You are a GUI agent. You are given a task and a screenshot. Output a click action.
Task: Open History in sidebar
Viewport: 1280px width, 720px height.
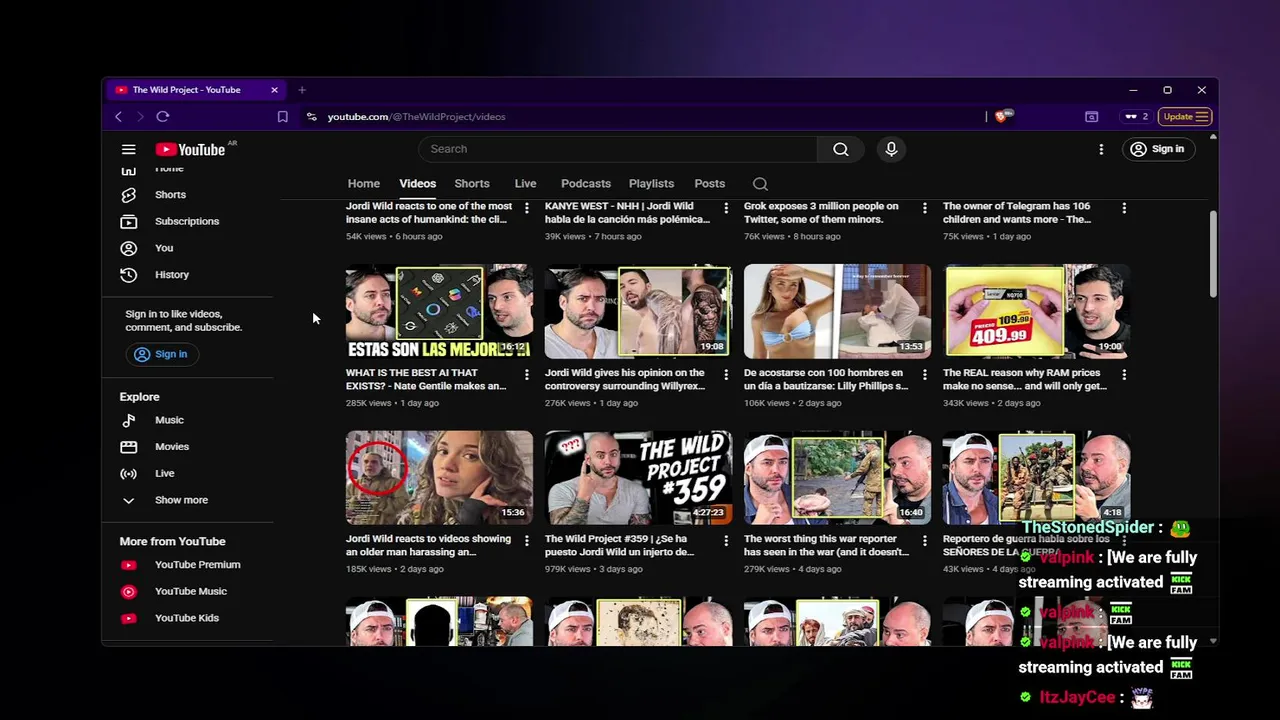171,274
